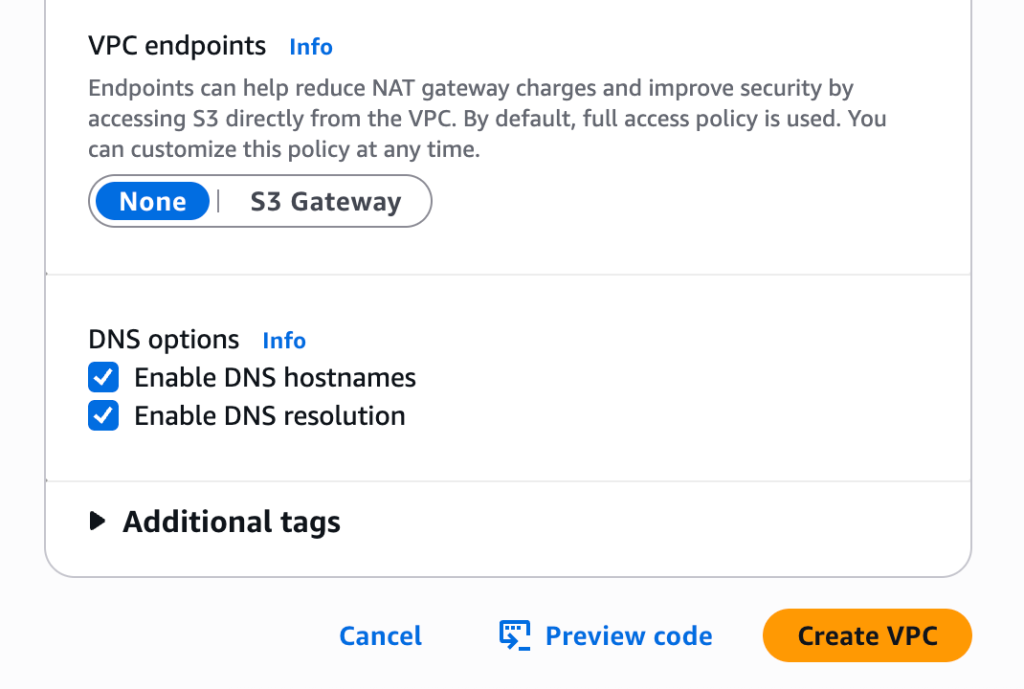The height and width of the screenshot is (689, 1024).
Task: Click the Enable DNS hostnames label text
Action: tap(275, 378)
